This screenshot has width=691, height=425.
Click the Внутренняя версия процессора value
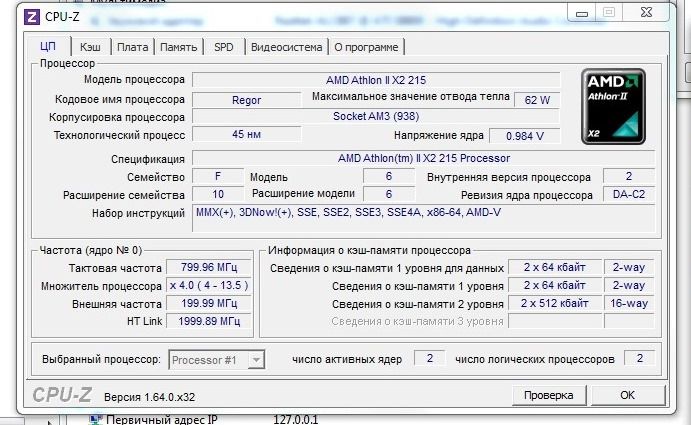629,176
